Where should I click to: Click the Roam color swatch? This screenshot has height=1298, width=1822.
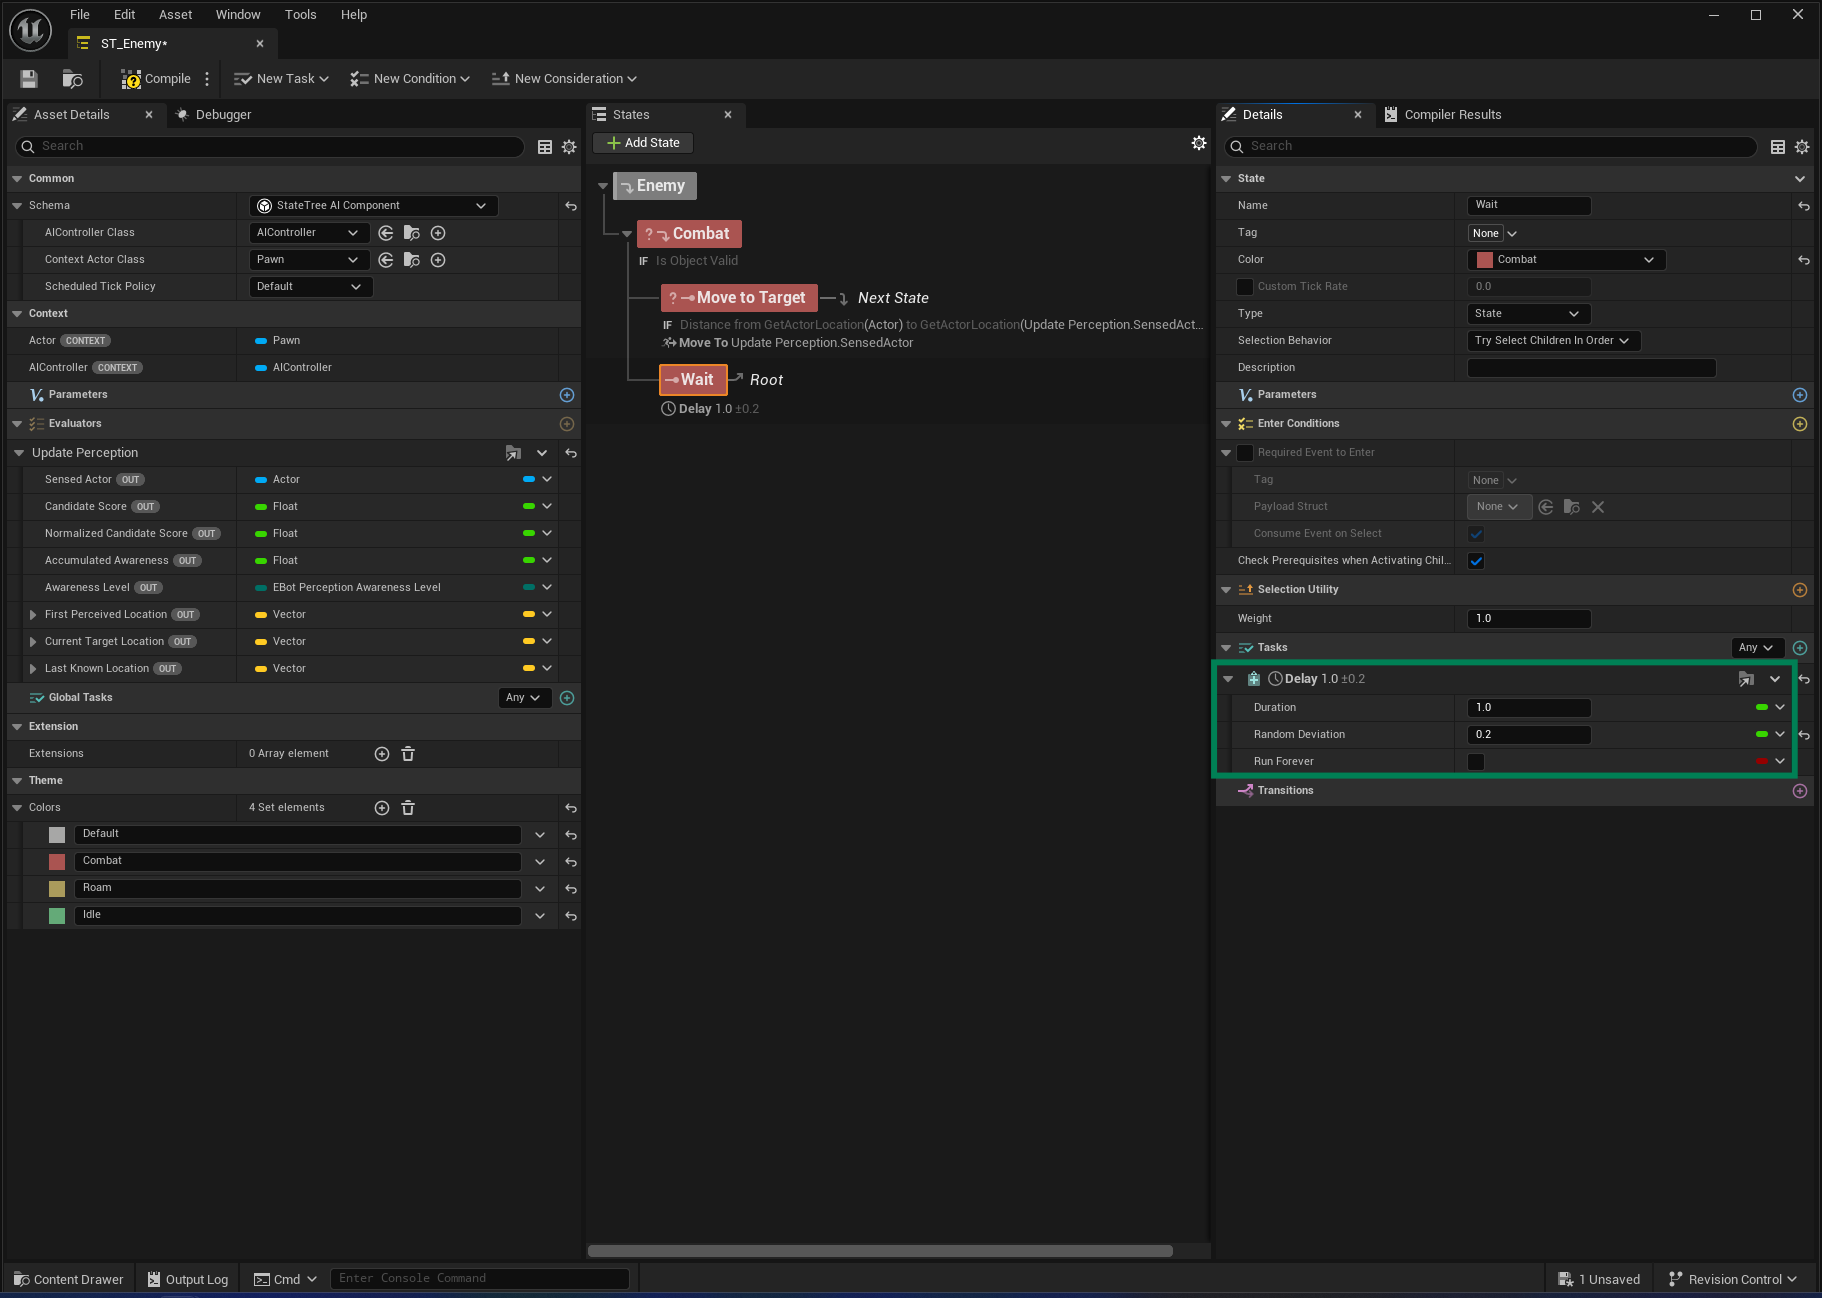[57, 889]
